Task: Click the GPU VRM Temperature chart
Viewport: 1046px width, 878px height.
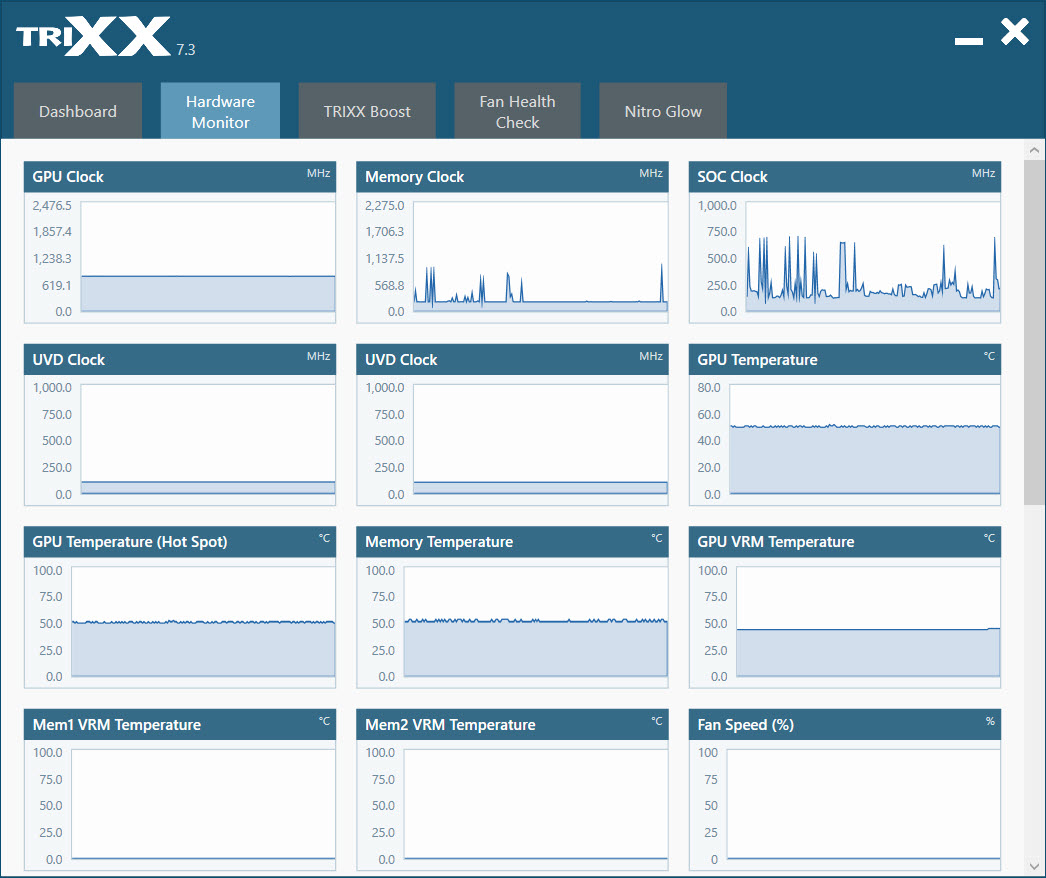Action: 868,622
